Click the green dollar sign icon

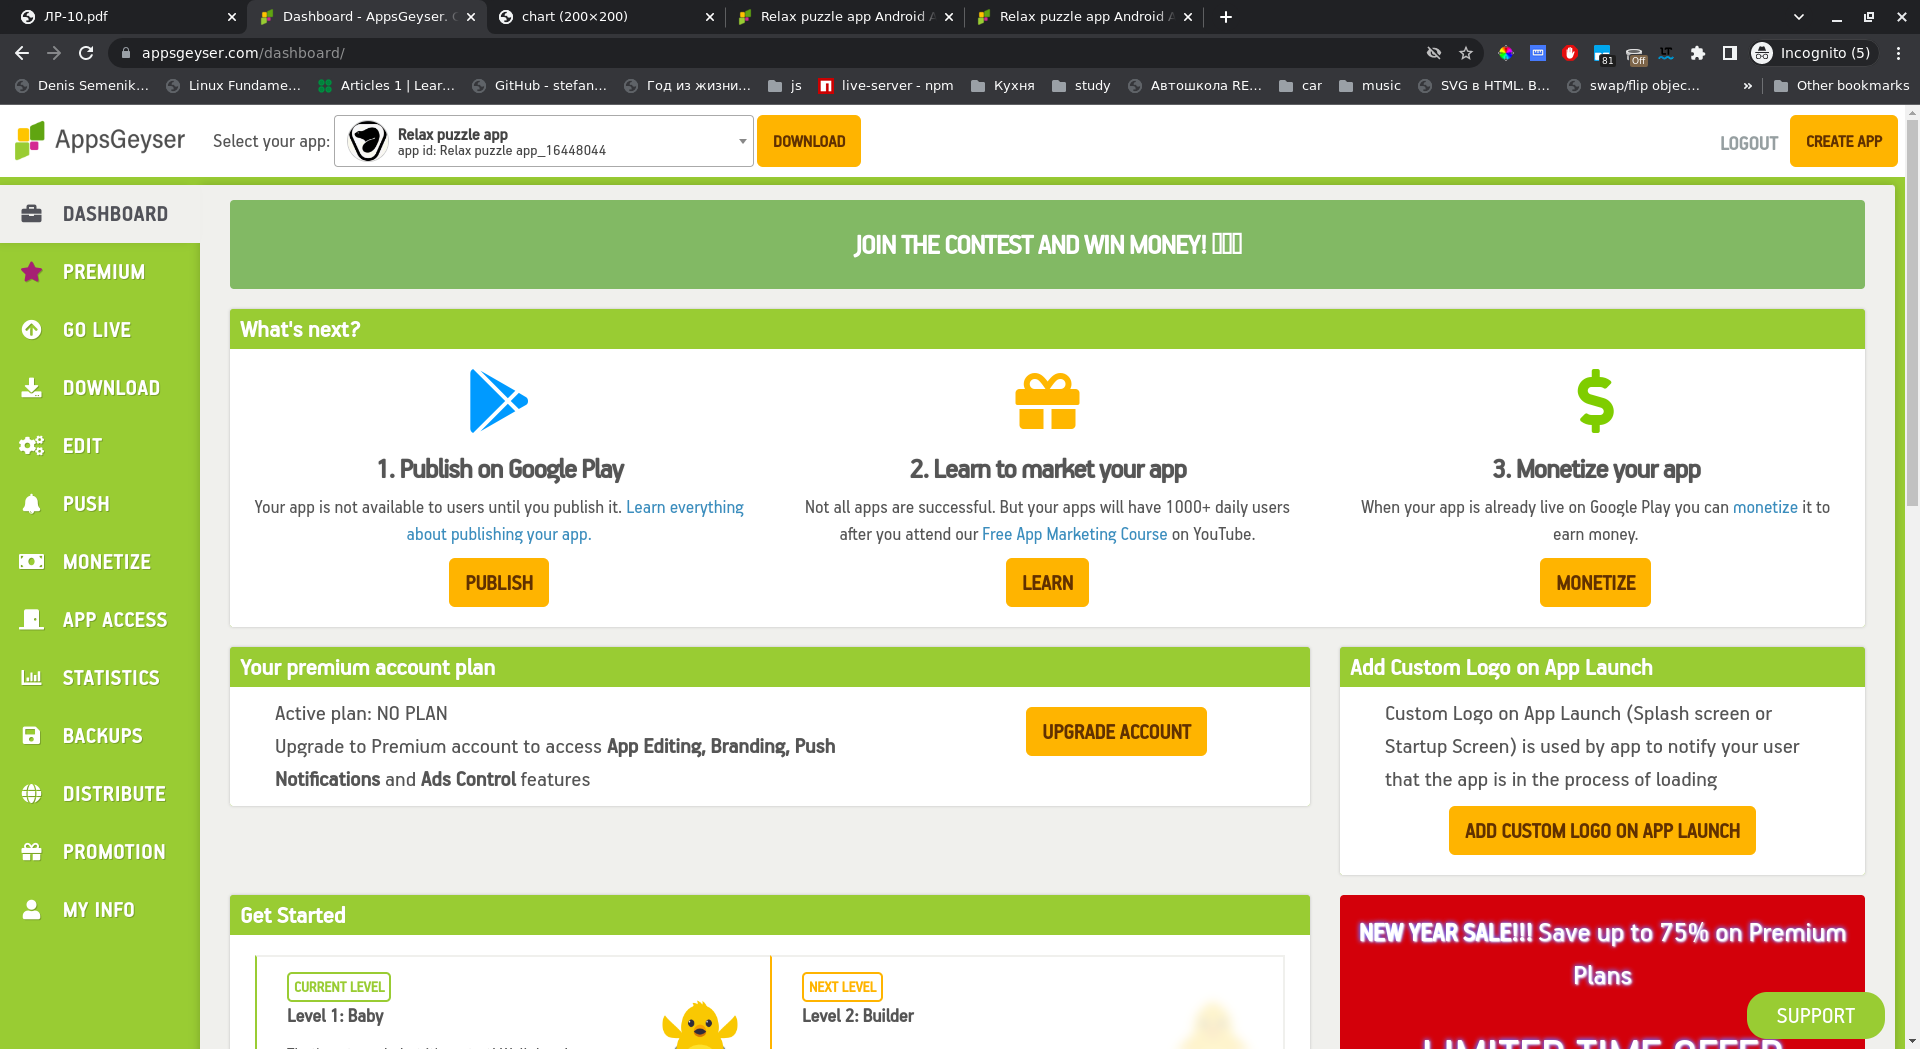pyautogui.click(x=1595, y=401)
